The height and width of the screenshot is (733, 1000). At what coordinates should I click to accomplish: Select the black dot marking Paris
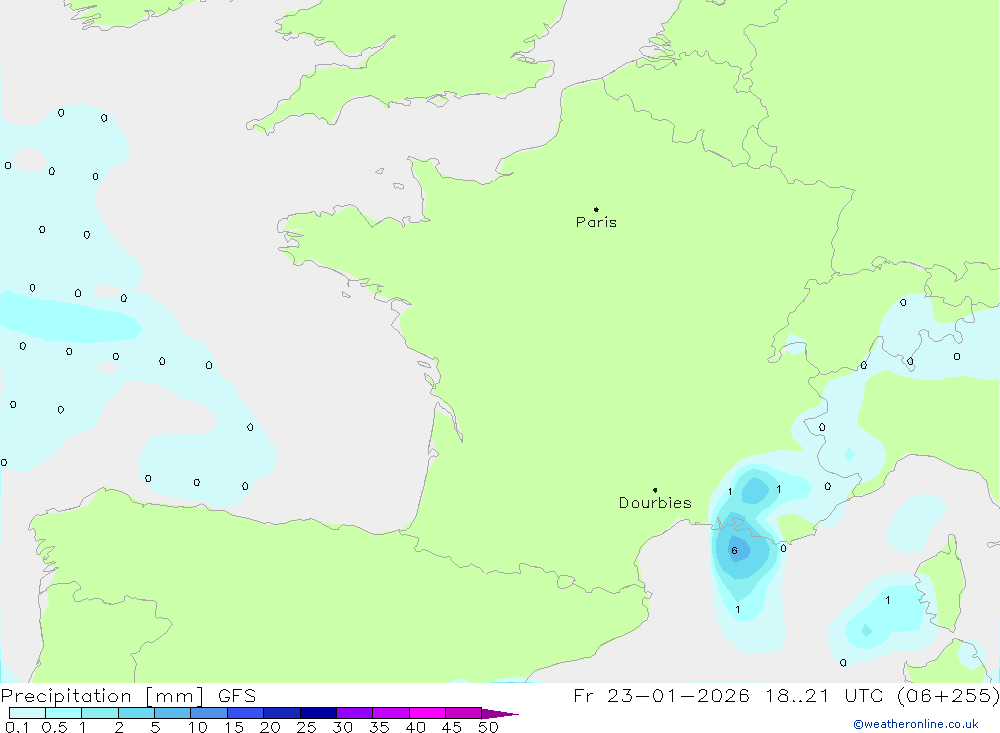click(x=596, y=209)
